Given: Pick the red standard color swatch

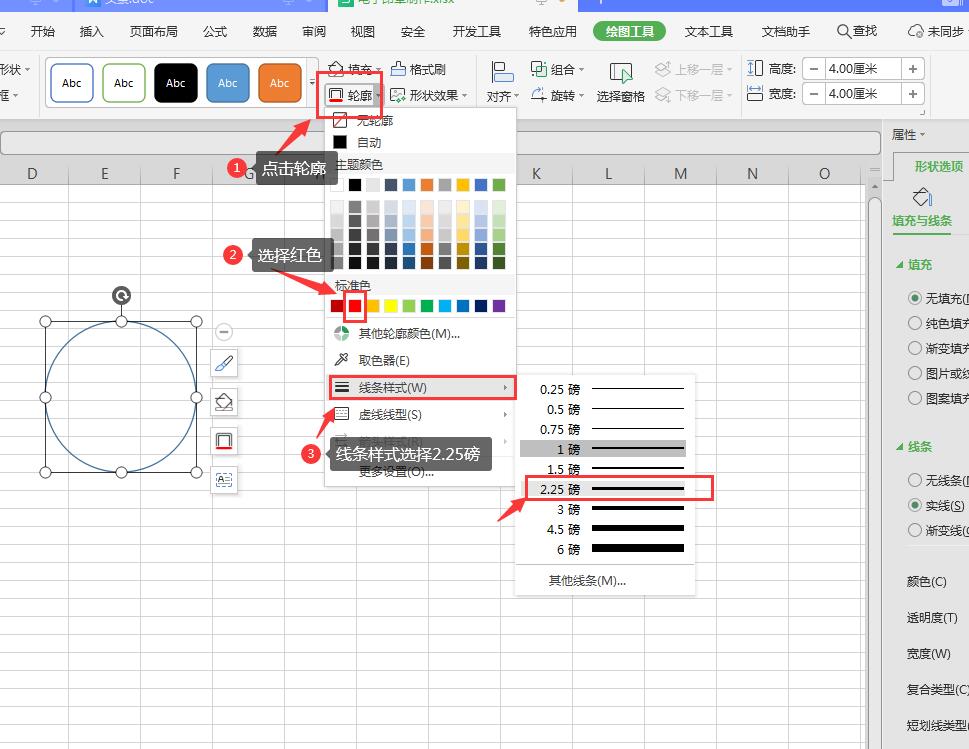Looking at the screenshot, I should [x=355, y=306].
